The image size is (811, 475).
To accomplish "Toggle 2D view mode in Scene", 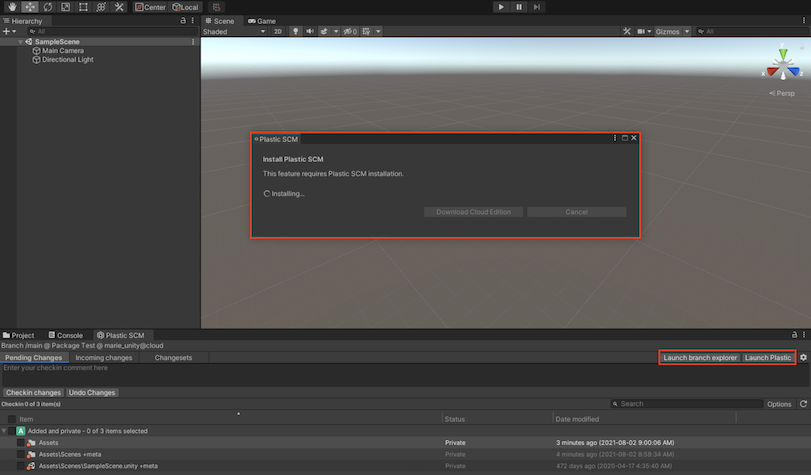I will click(x=279, y=31).
